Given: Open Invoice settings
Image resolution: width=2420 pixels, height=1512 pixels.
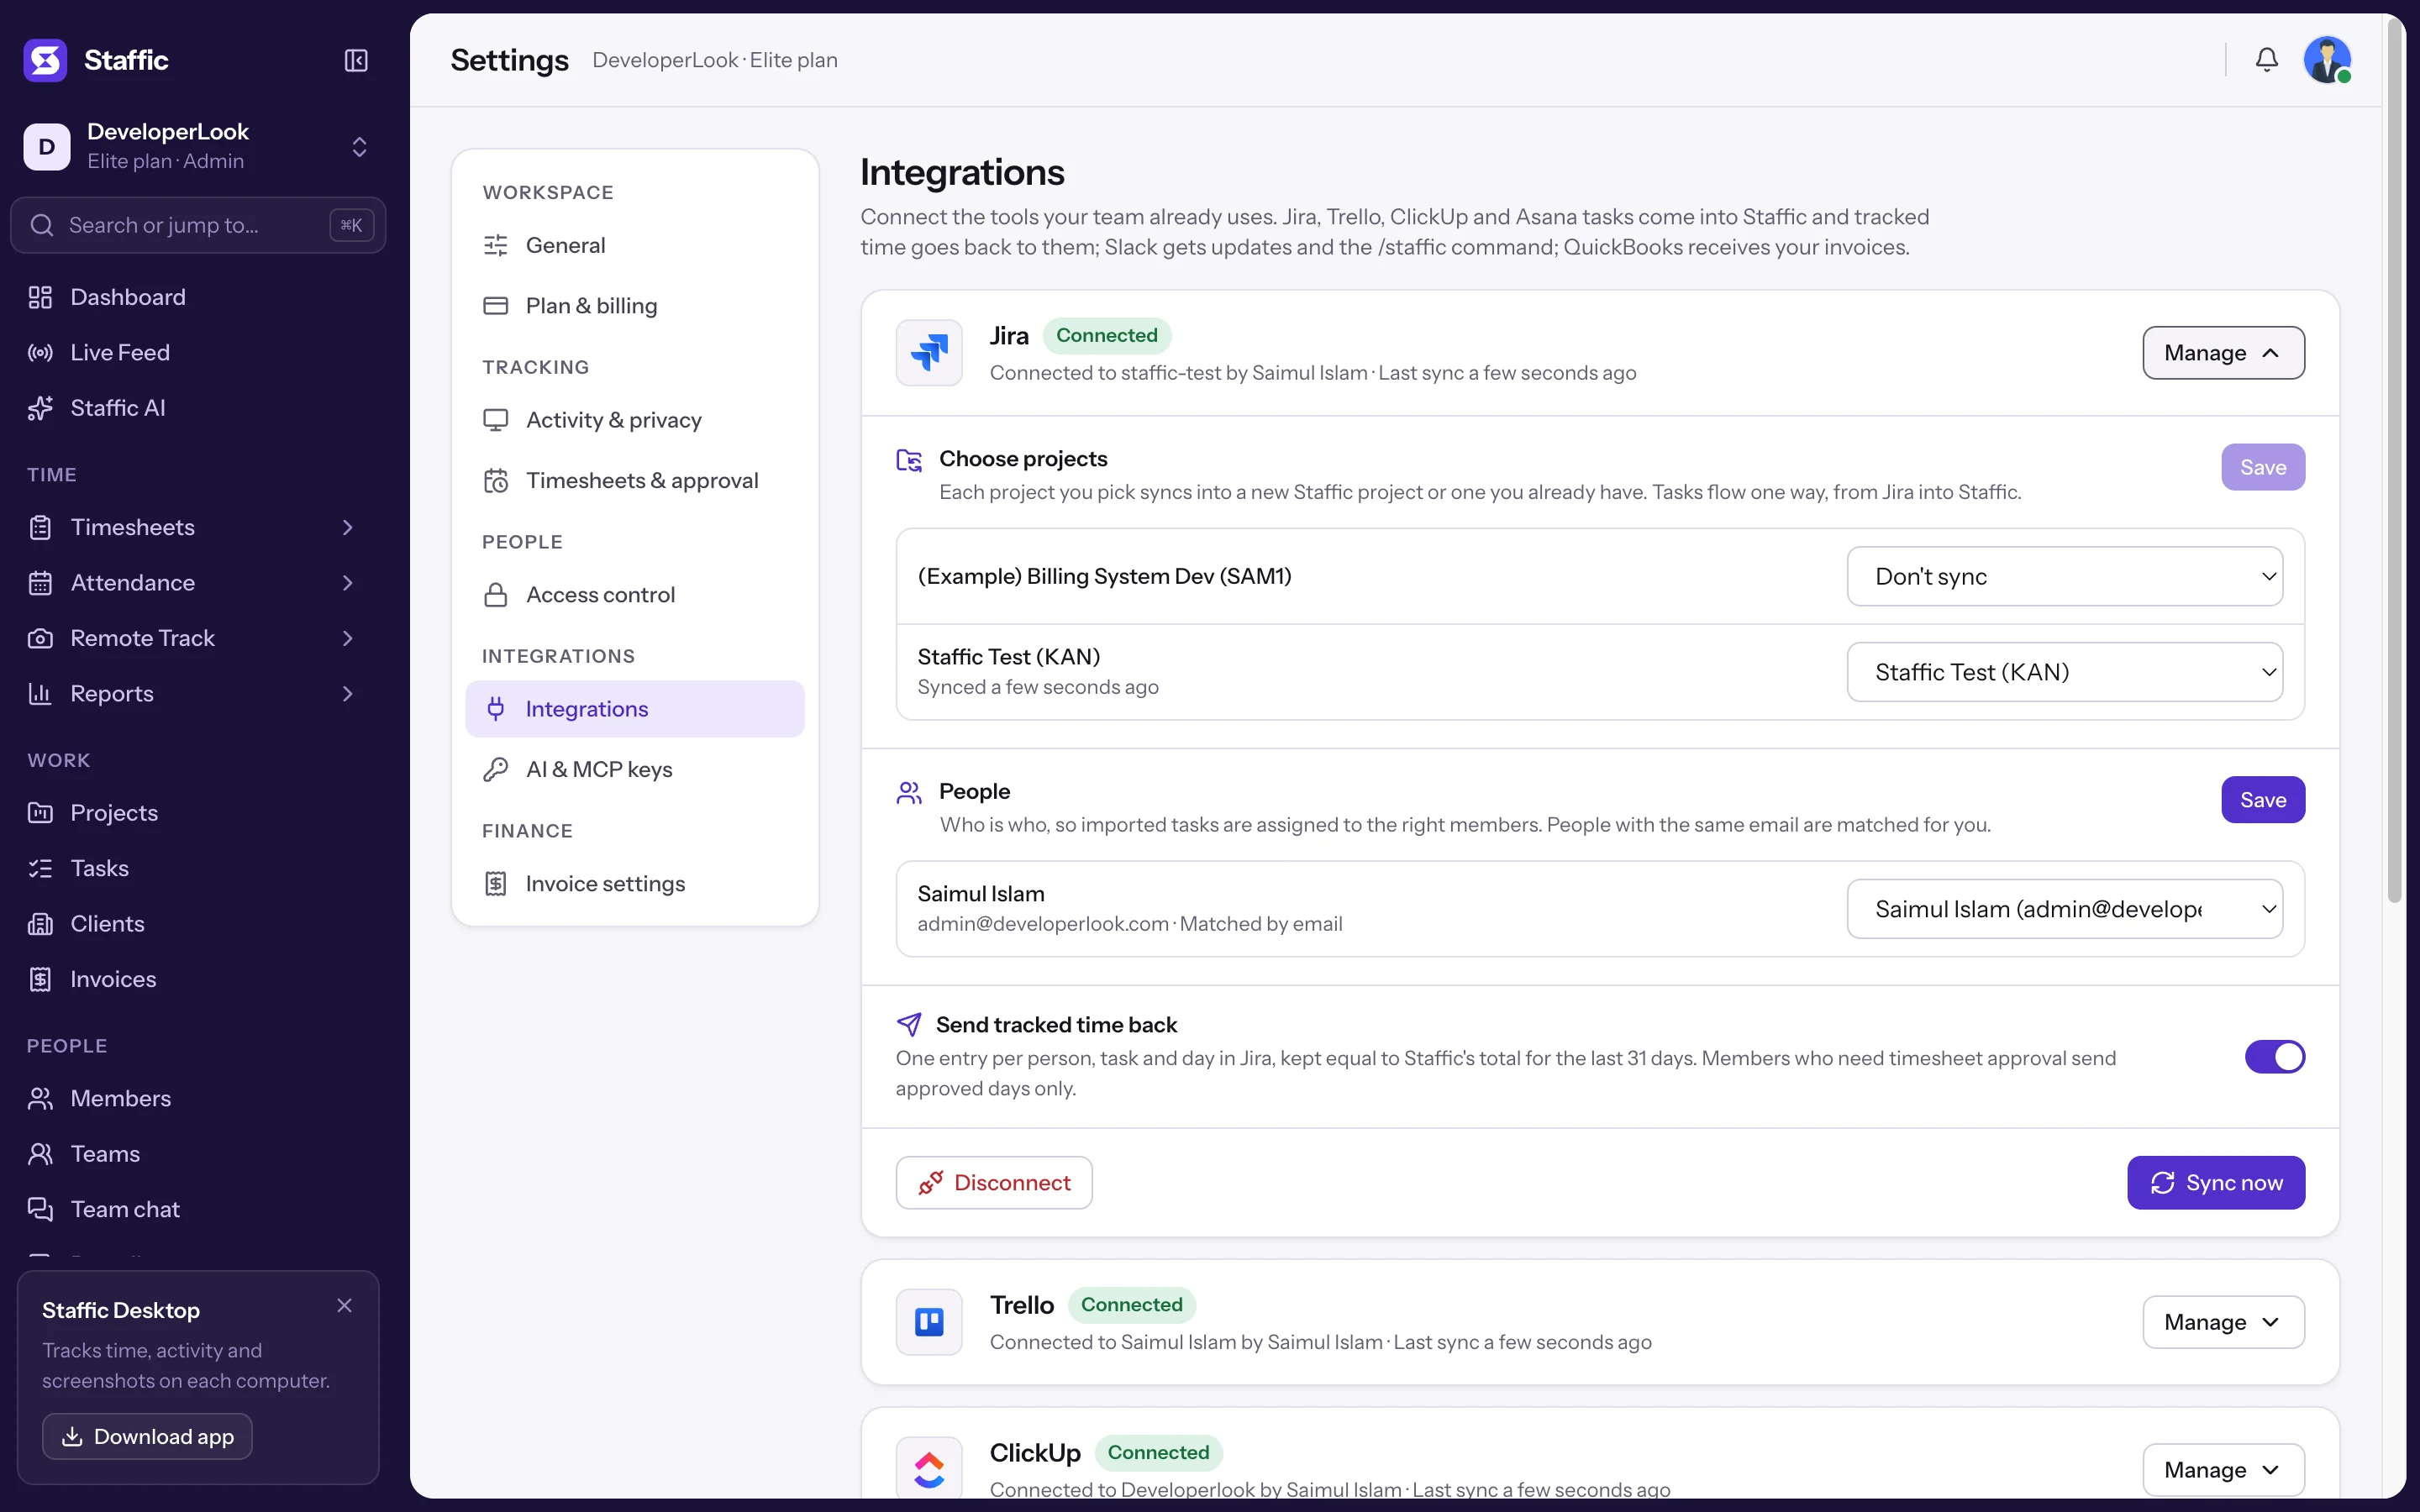Looking at the screenshot, I should click(x=634, y=884).
